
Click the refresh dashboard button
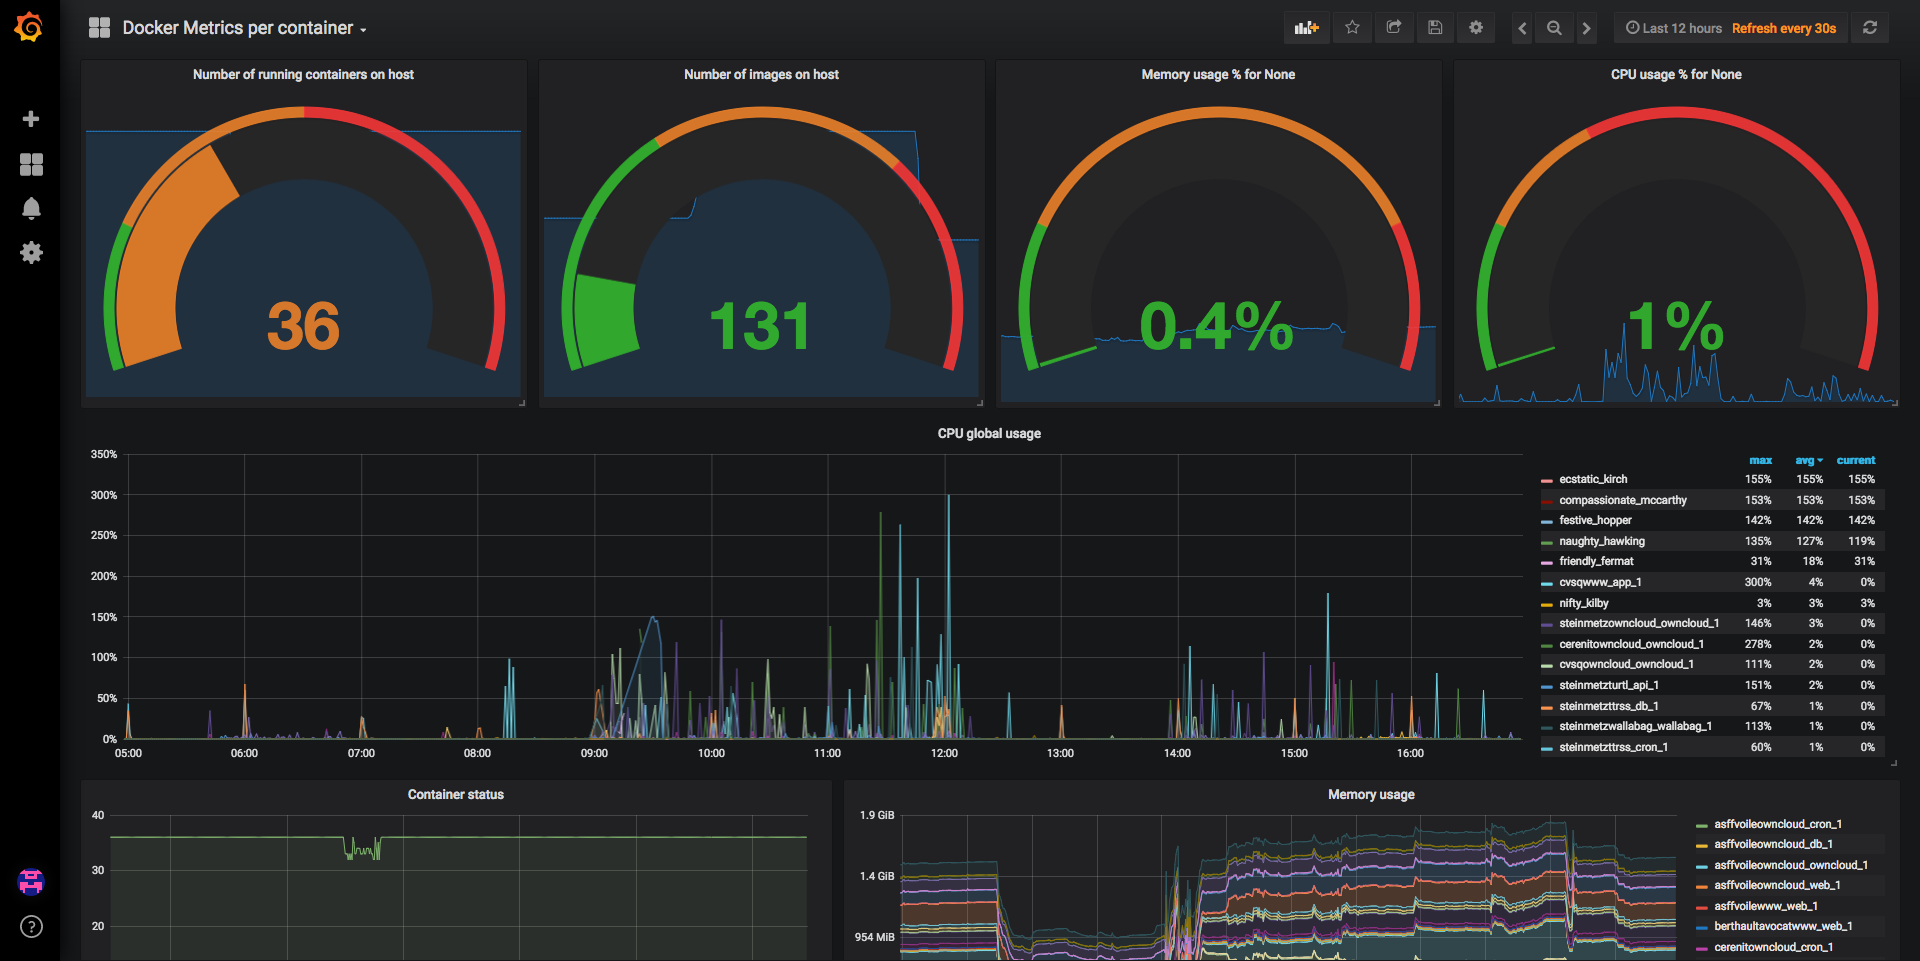pos(1870,28)
